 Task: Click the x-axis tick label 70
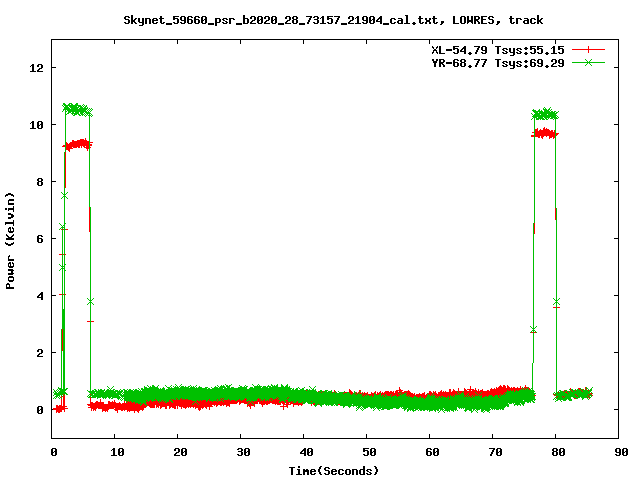[x=495, y=452]
